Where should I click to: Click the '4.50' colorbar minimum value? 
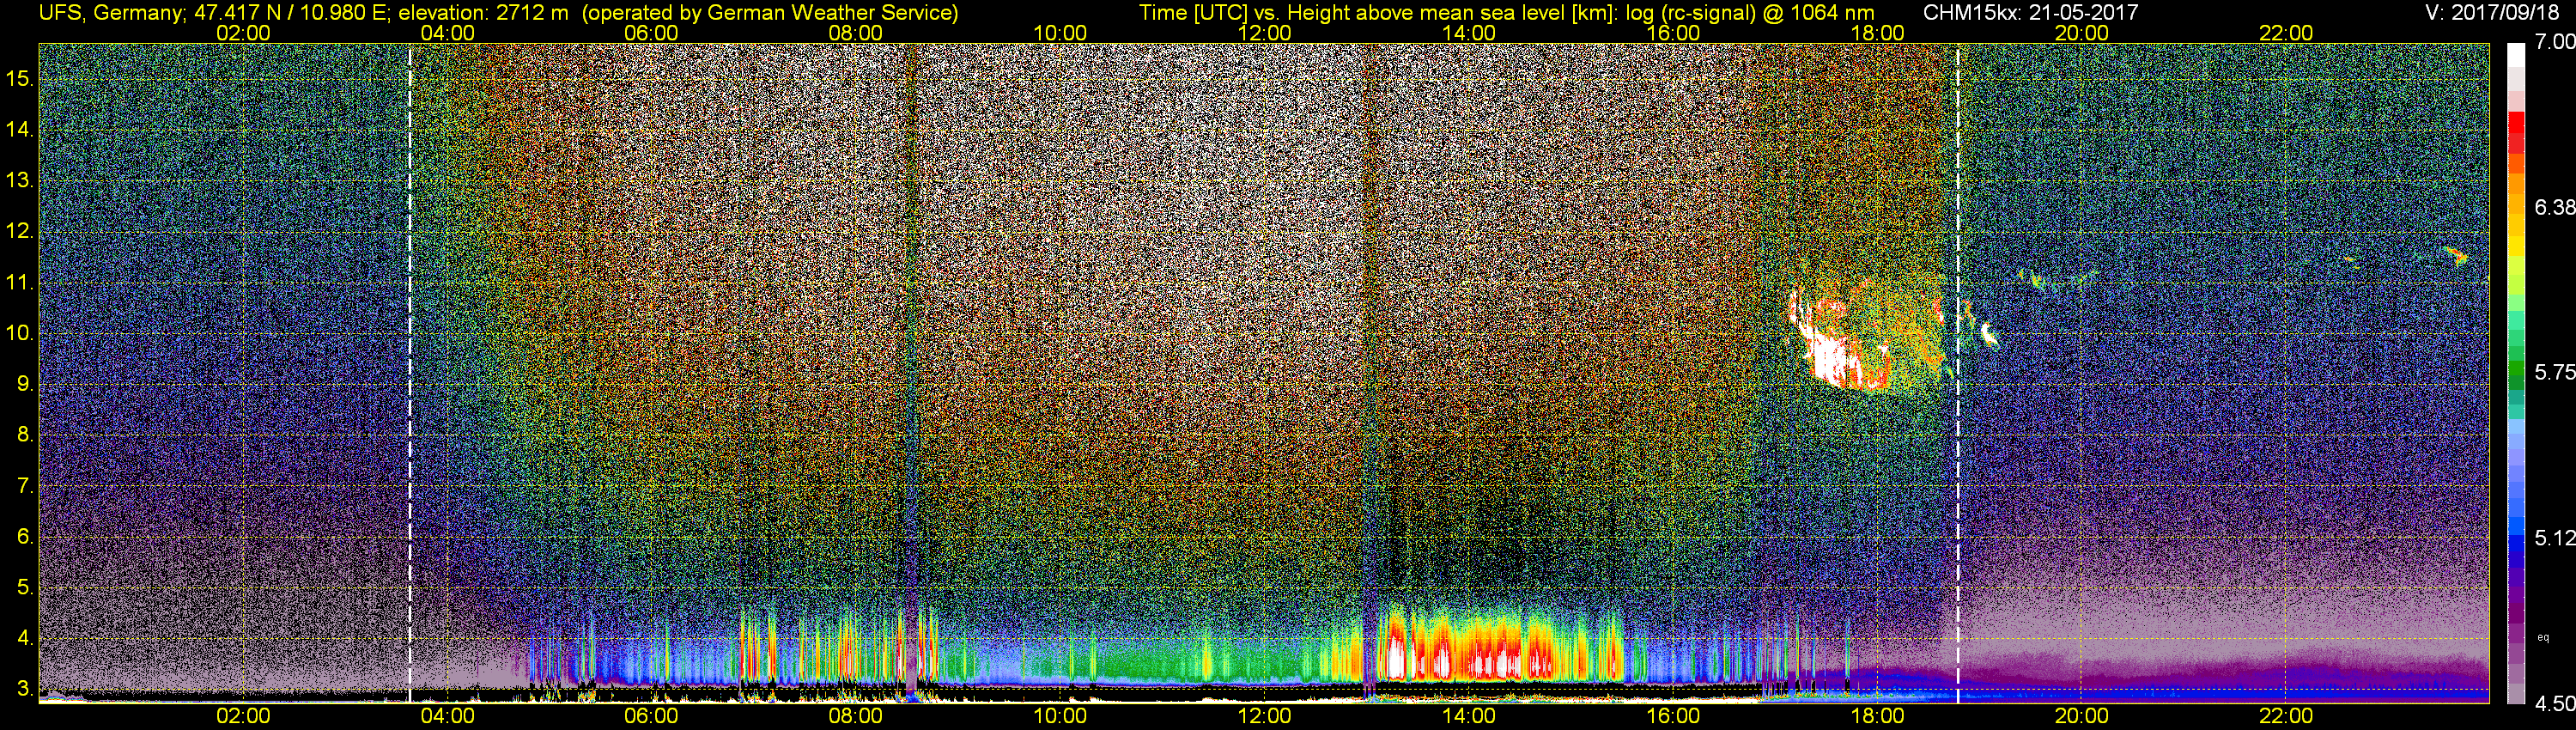2554,704
